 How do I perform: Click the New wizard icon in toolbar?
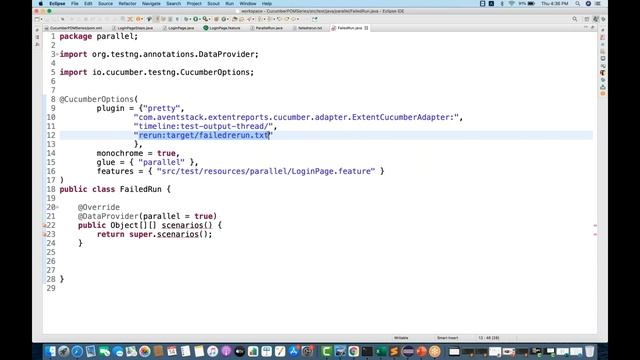(36, 19)
